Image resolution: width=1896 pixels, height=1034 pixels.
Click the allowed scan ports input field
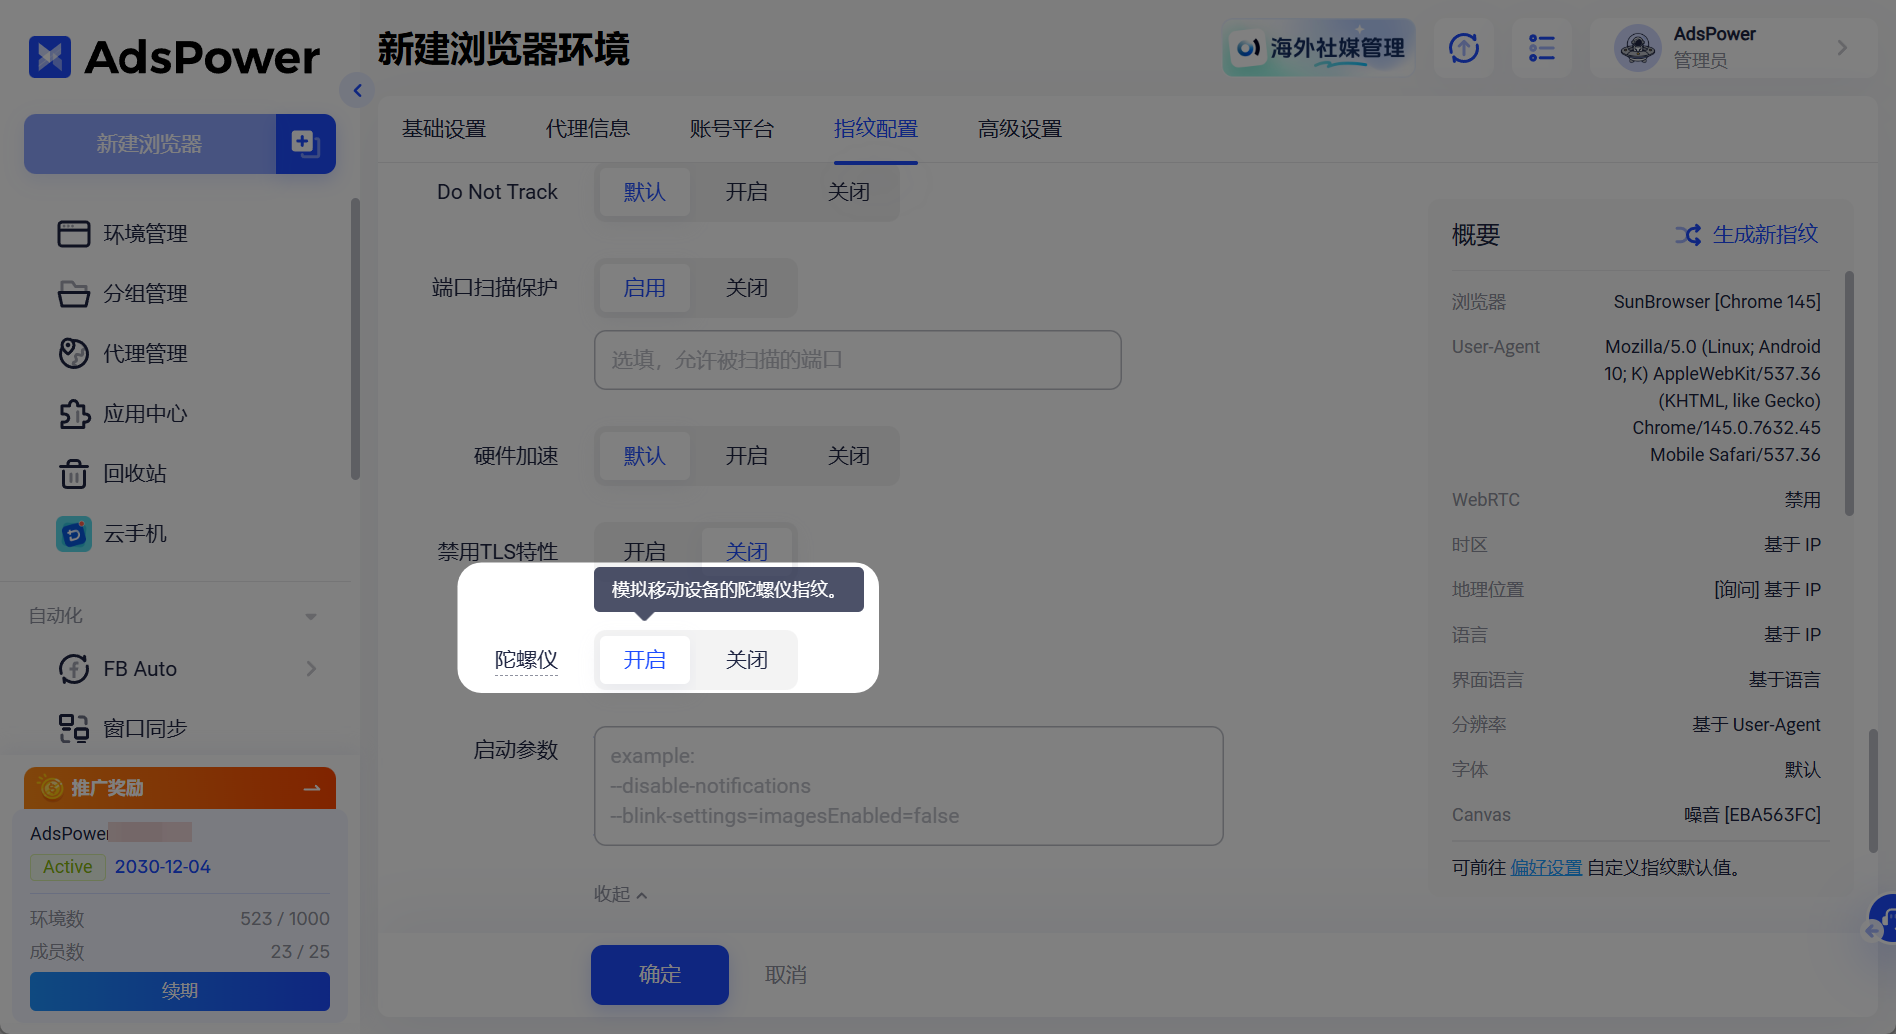(x=858, y=360)
